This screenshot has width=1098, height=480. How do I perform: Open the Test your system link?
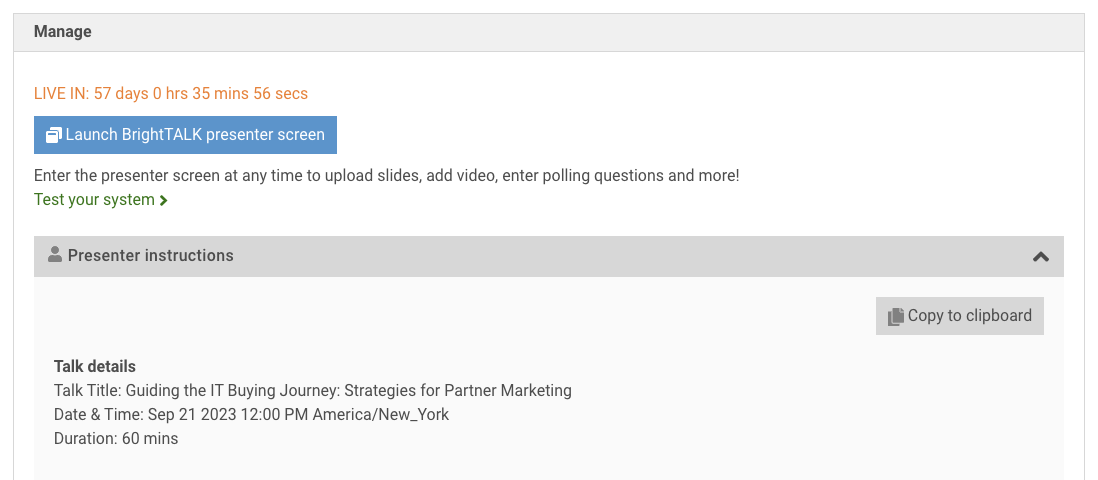[94, 200]
